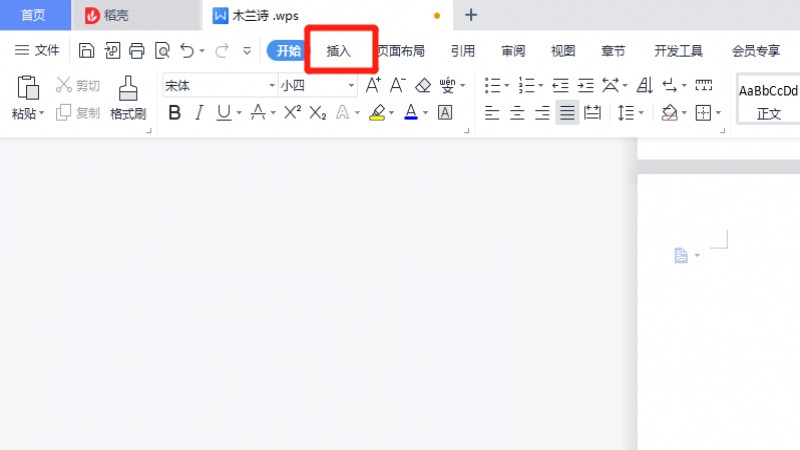Image resolution: width=800 pixels, height=450 pixels.
Task: Click the Copy (复制) button
Action: pyautogui.click(x=78, y=112)
